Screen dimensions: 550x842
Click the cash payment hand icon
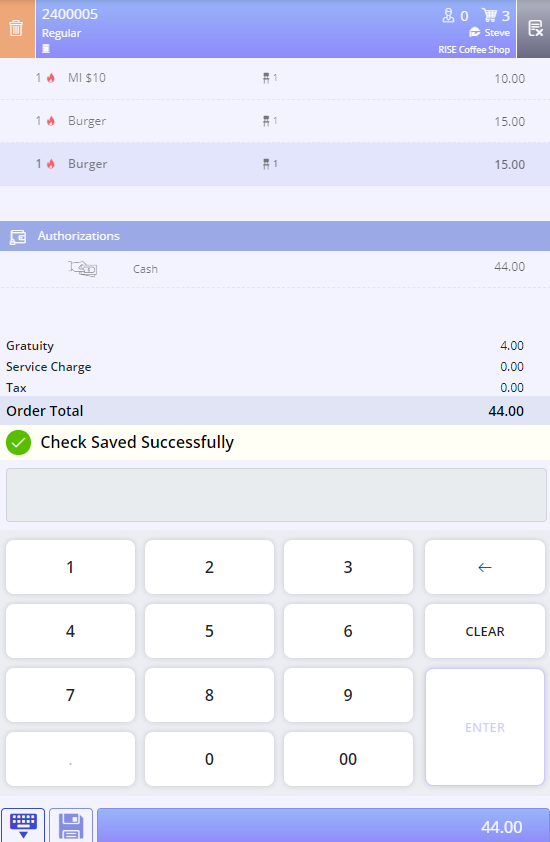[x=83, y=268]
